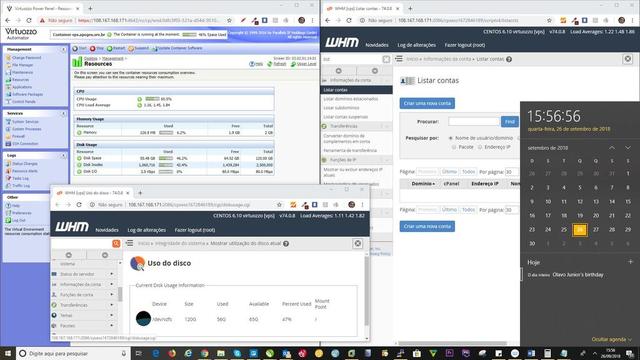Click the help icon beside Listar contas breadcrumb
Screen dimensions: 640x360
point(509,59)
